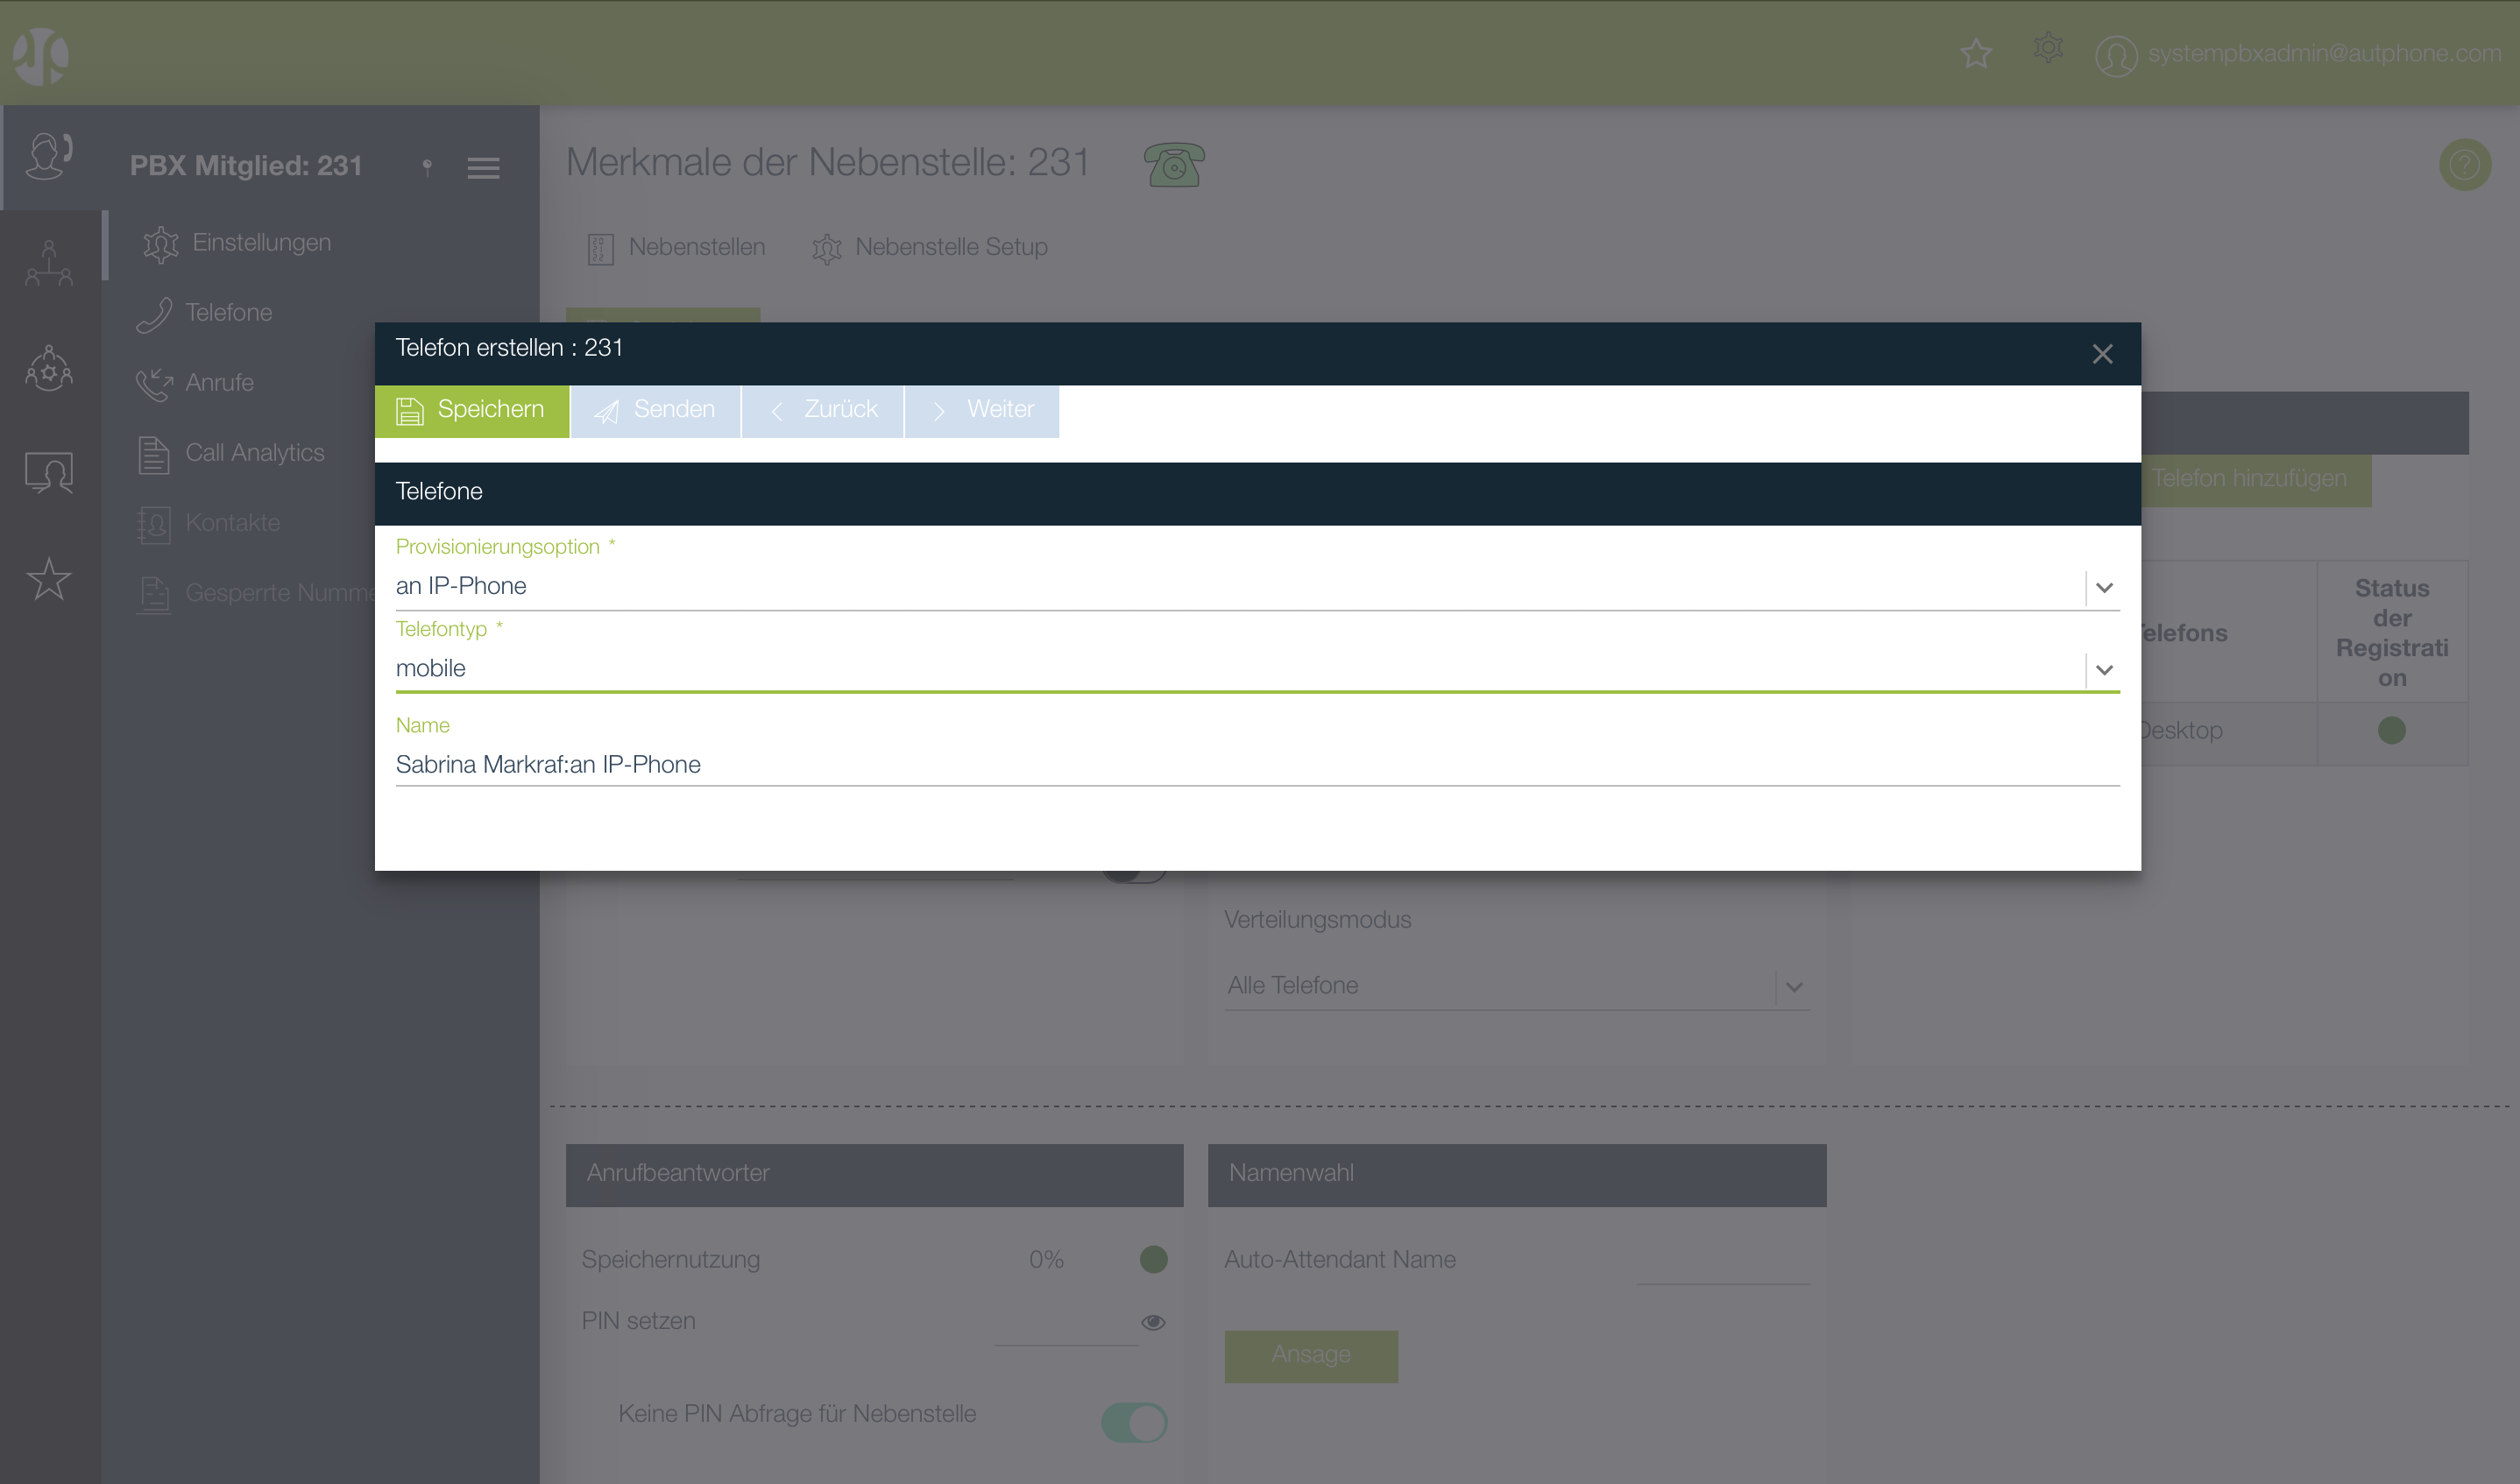Click the green telephone icon beside the title
Image resolution: width=2520 pixels, height=1484 pixels.
(x=1173, y=165)
